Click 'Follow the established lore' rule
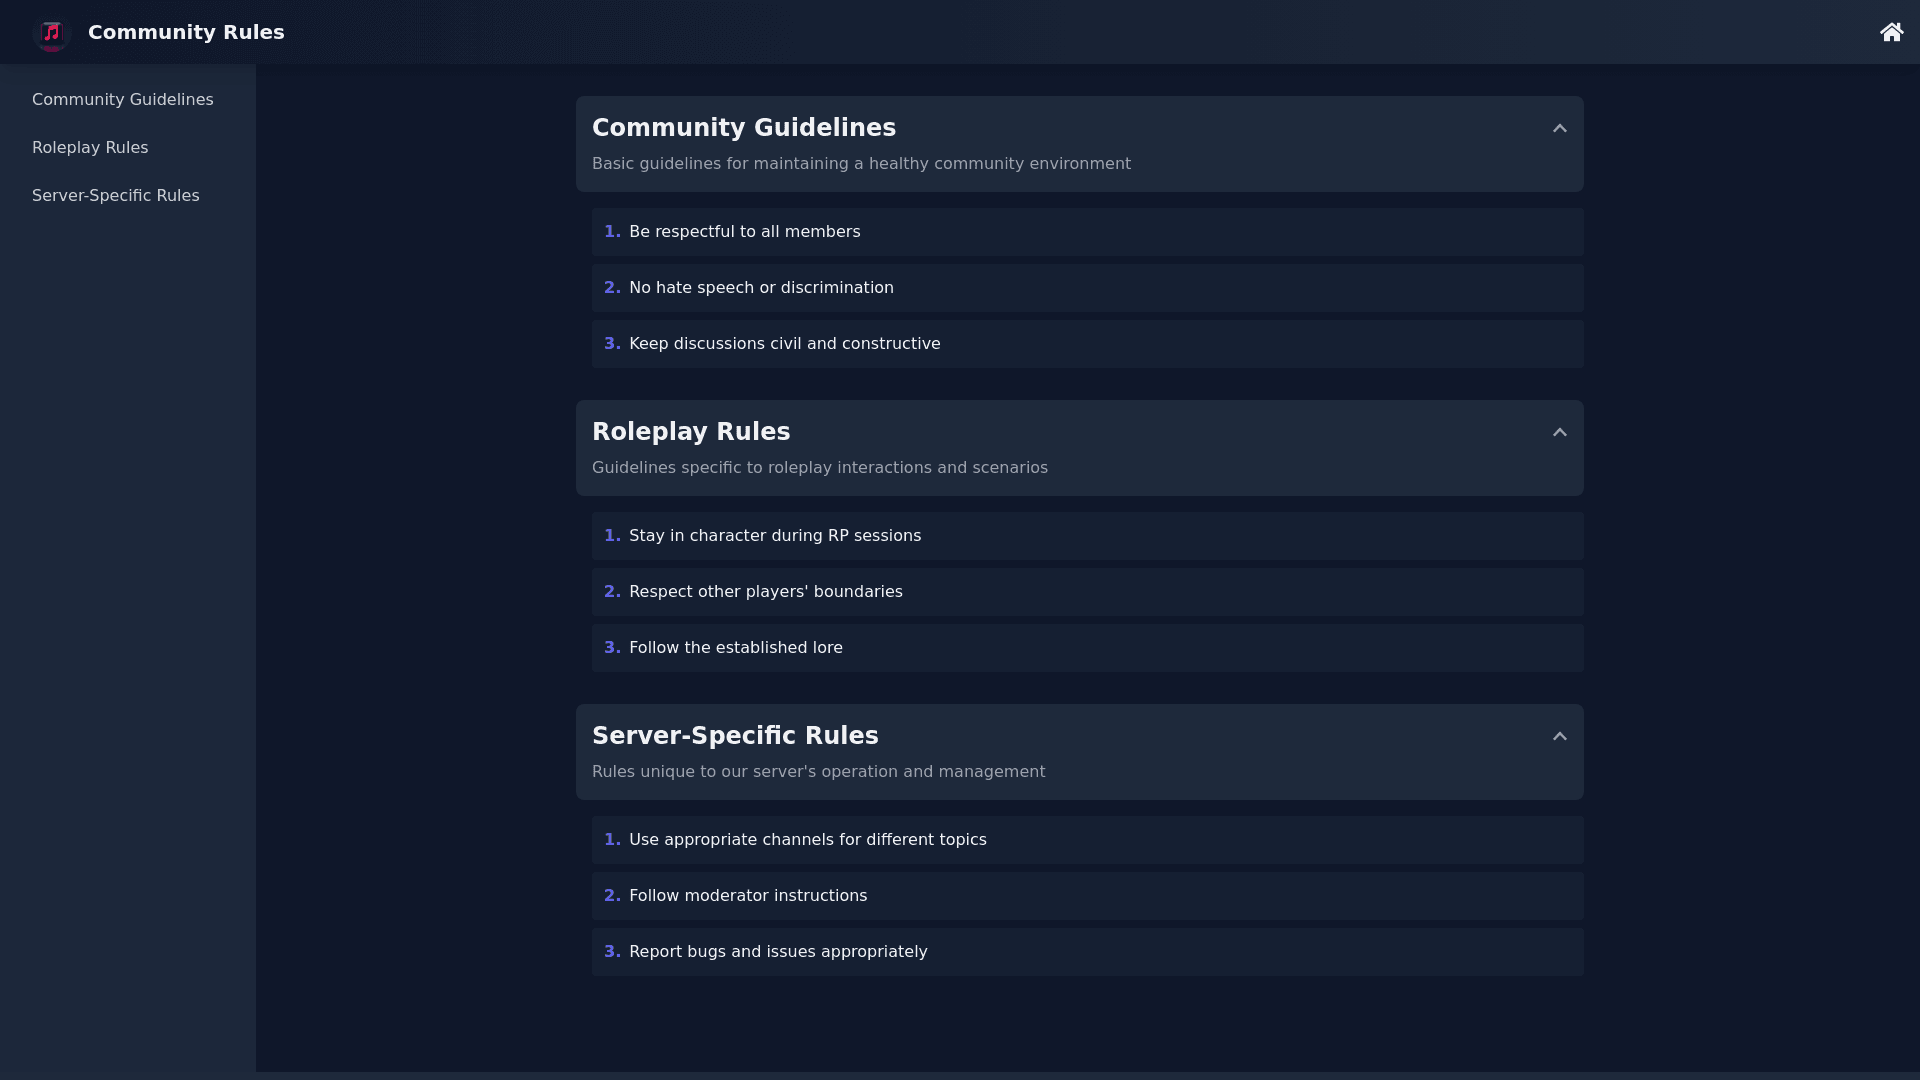1920x1080 pixels. pos(735,648)
